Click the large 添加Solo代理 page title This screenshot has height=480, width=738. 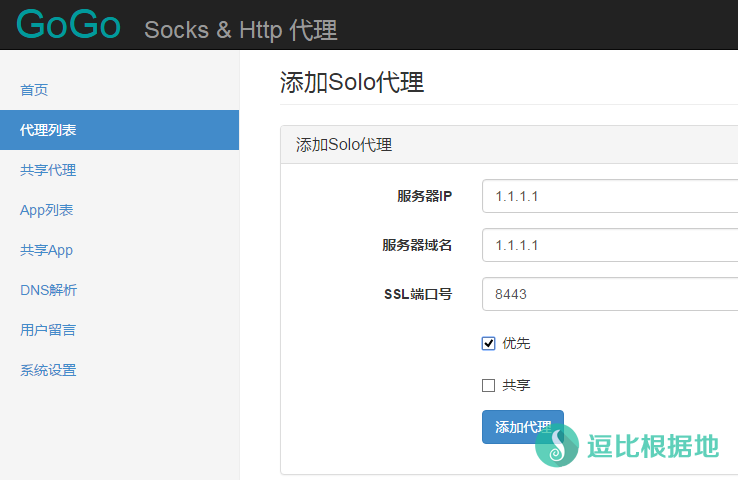[352, 83]
